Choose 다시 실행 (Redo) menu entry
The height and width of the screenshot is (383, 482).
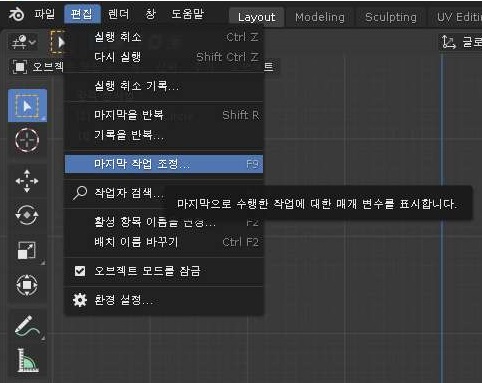pyautogui.click(x=164, y=57)
